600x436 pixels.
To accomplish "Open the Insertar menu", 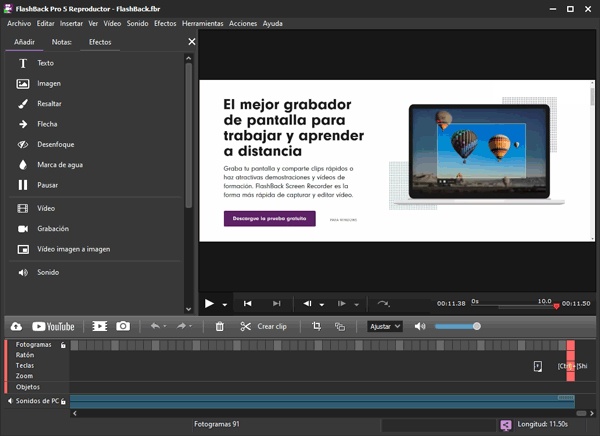I will pyautogui.click(x=71, y=23).
